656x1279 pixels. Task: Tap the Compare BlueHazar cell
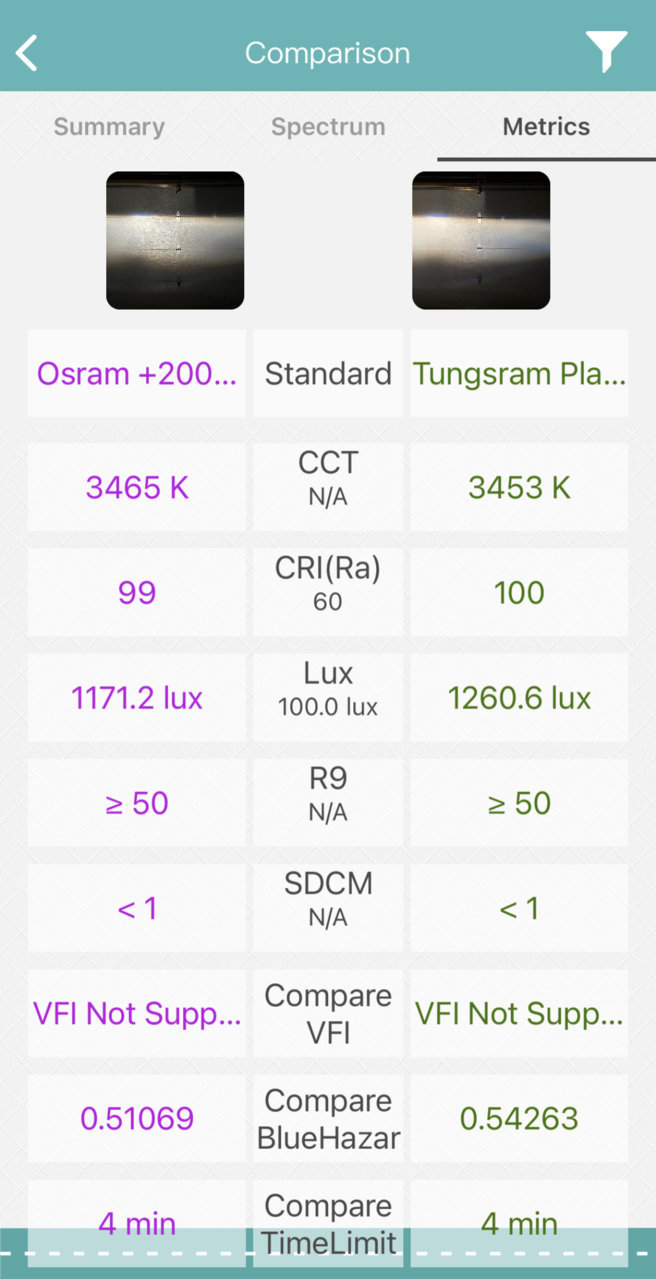328,1118
